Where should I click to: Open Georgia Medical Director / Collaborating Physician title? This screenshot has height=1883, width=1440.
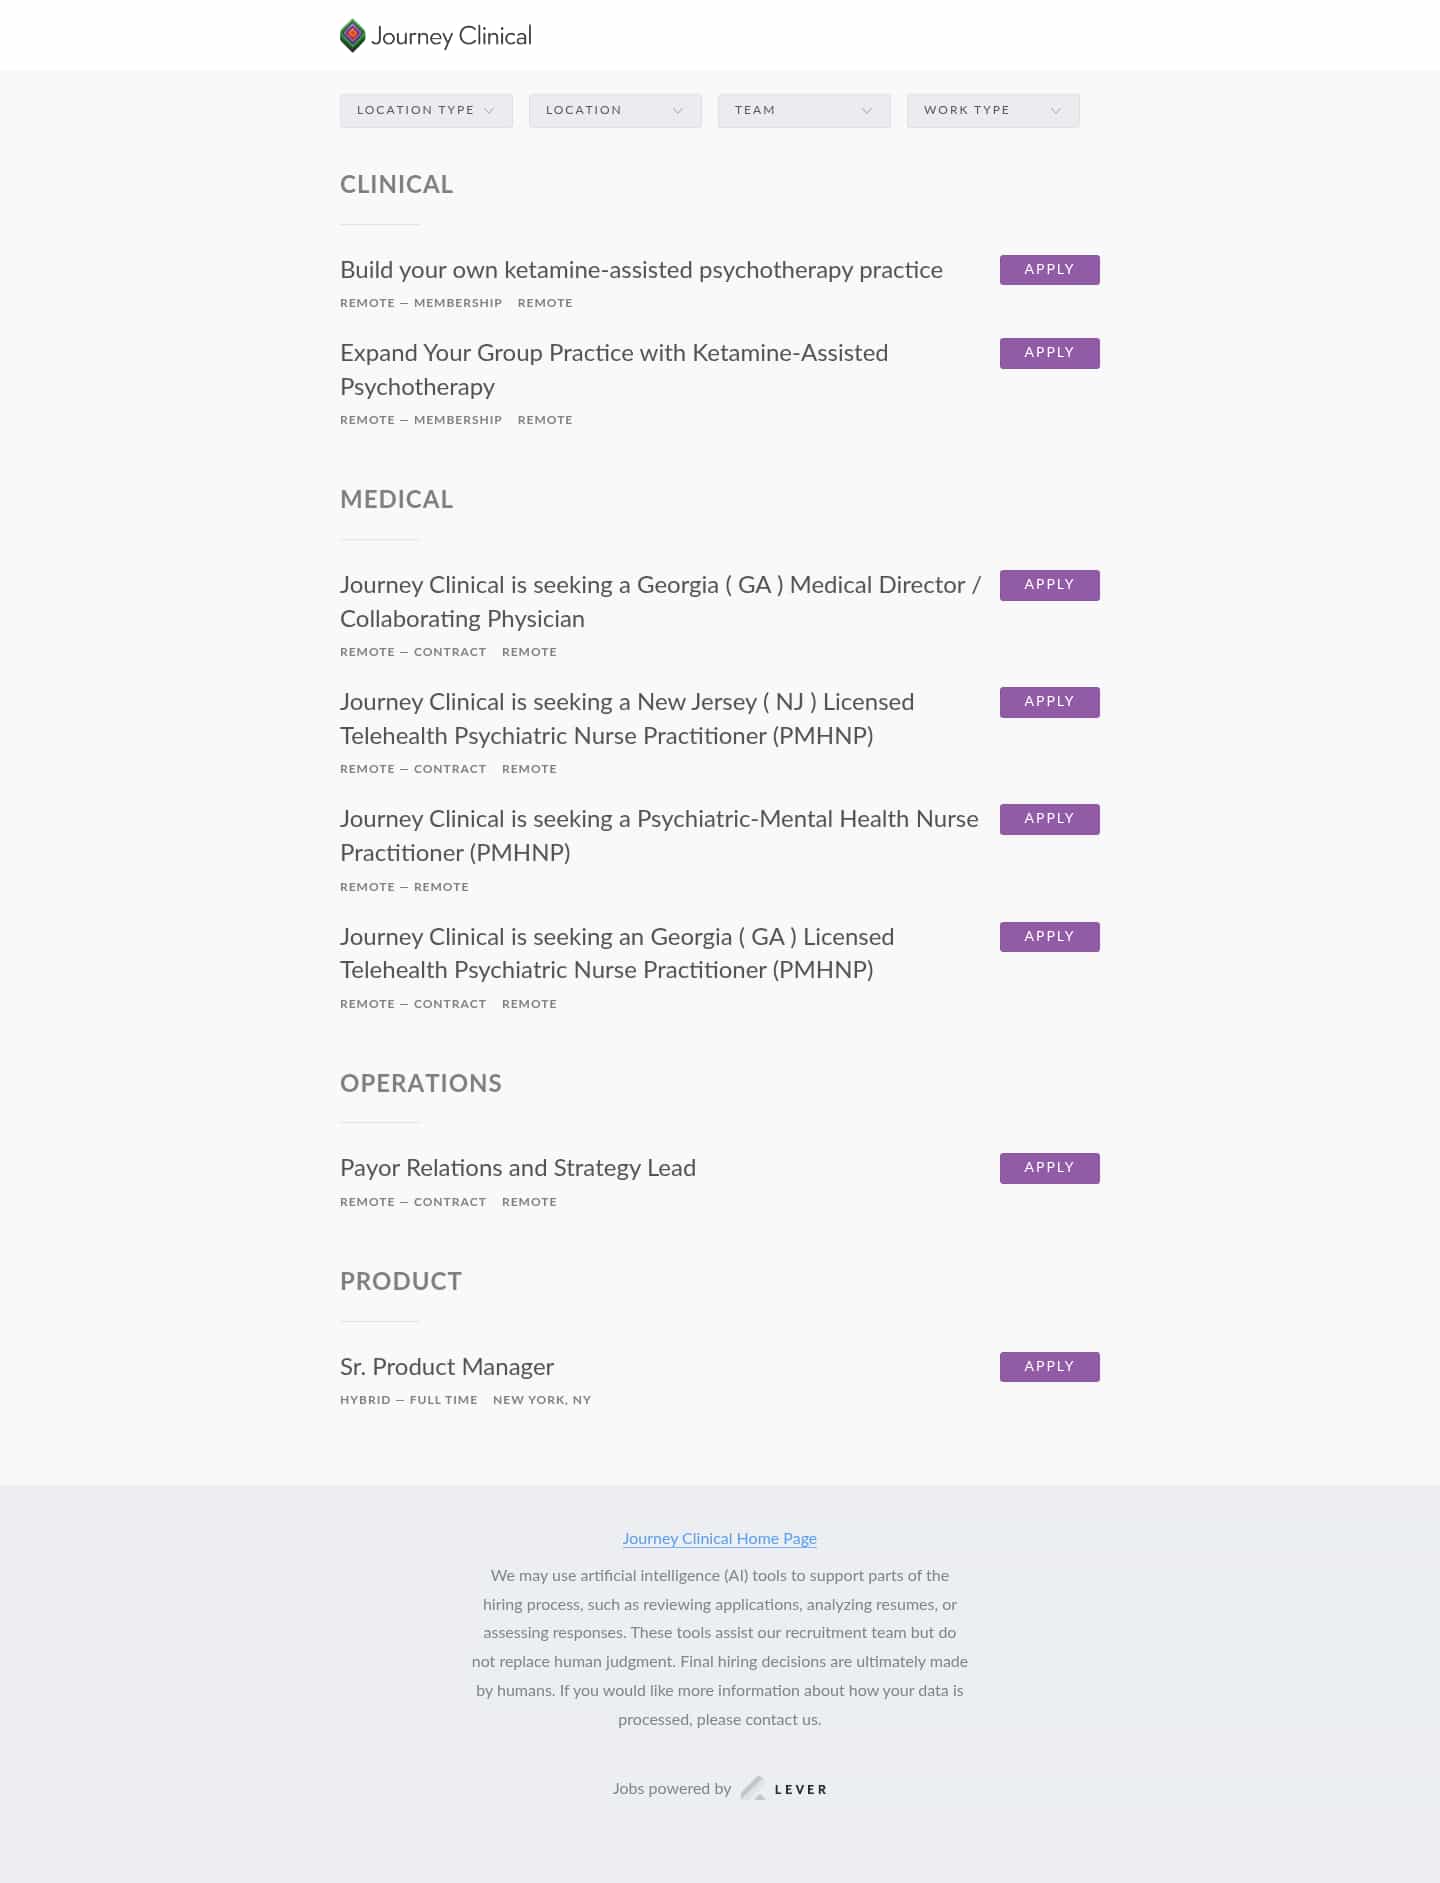pyautogui.click(x=660, y=601)
